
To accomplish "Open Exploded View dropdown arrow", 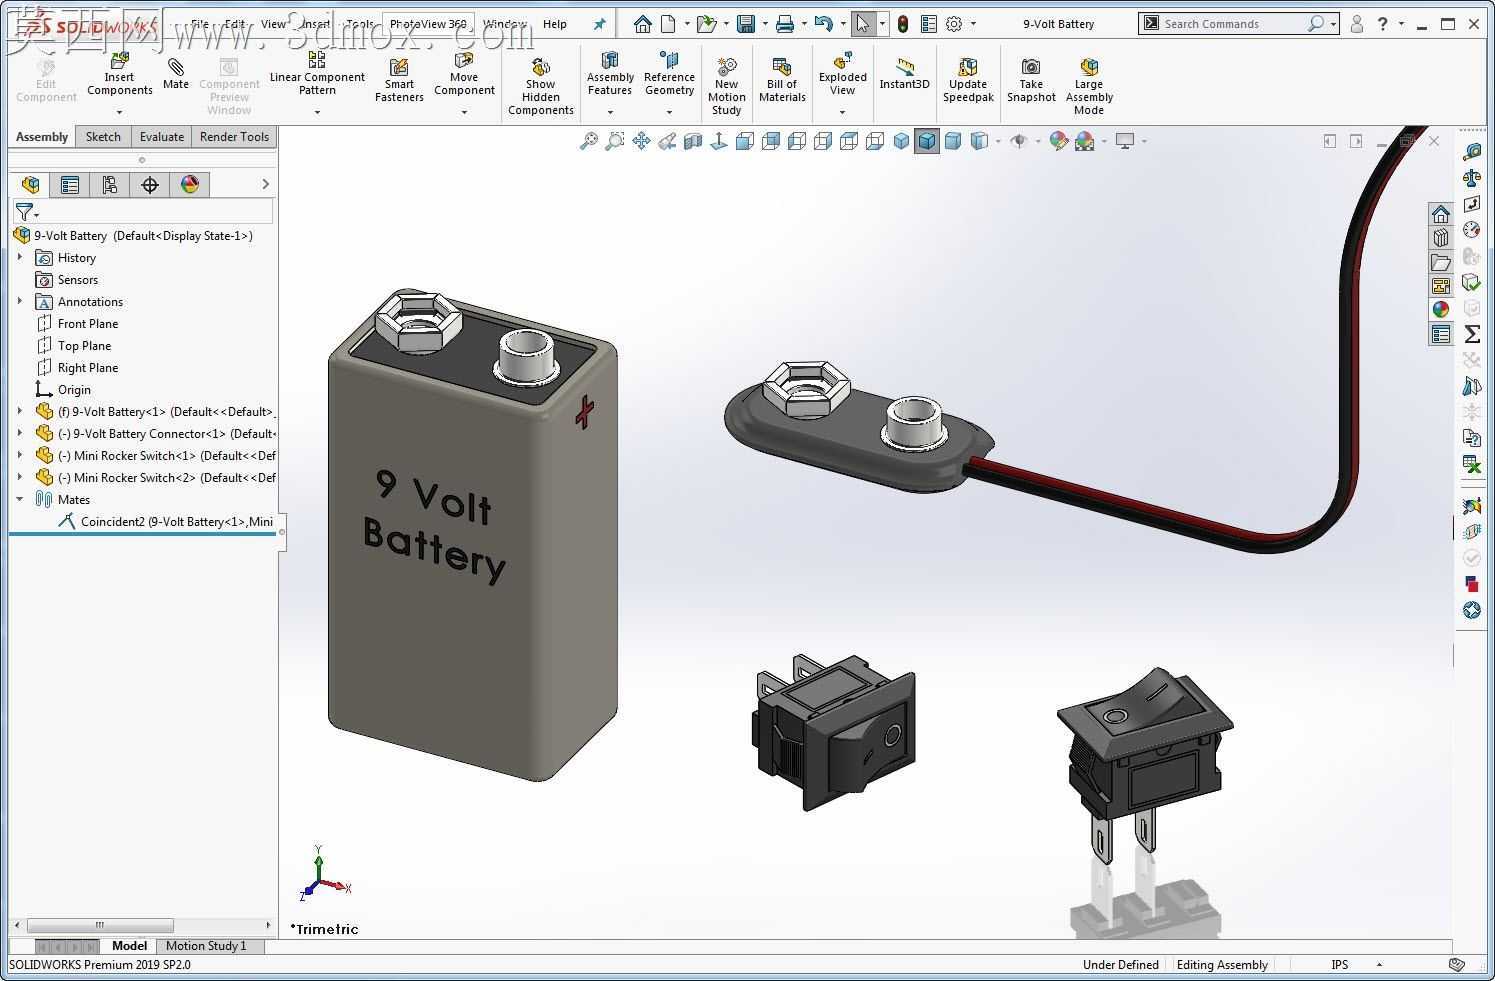I will click(842, 112).
